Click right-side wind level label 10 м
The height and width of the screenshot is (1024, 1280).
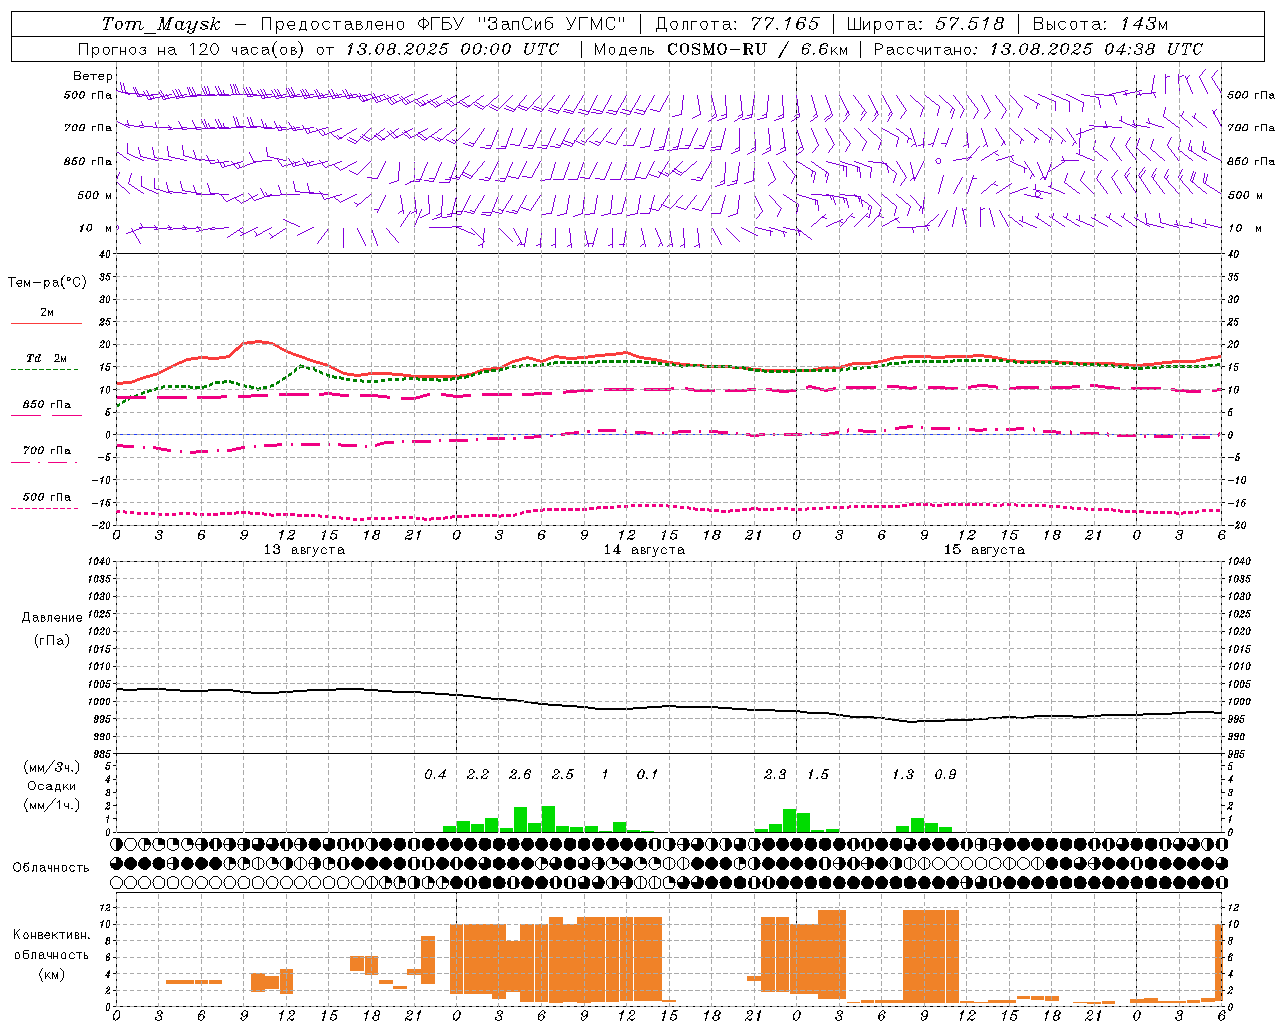pos(1244,228)
